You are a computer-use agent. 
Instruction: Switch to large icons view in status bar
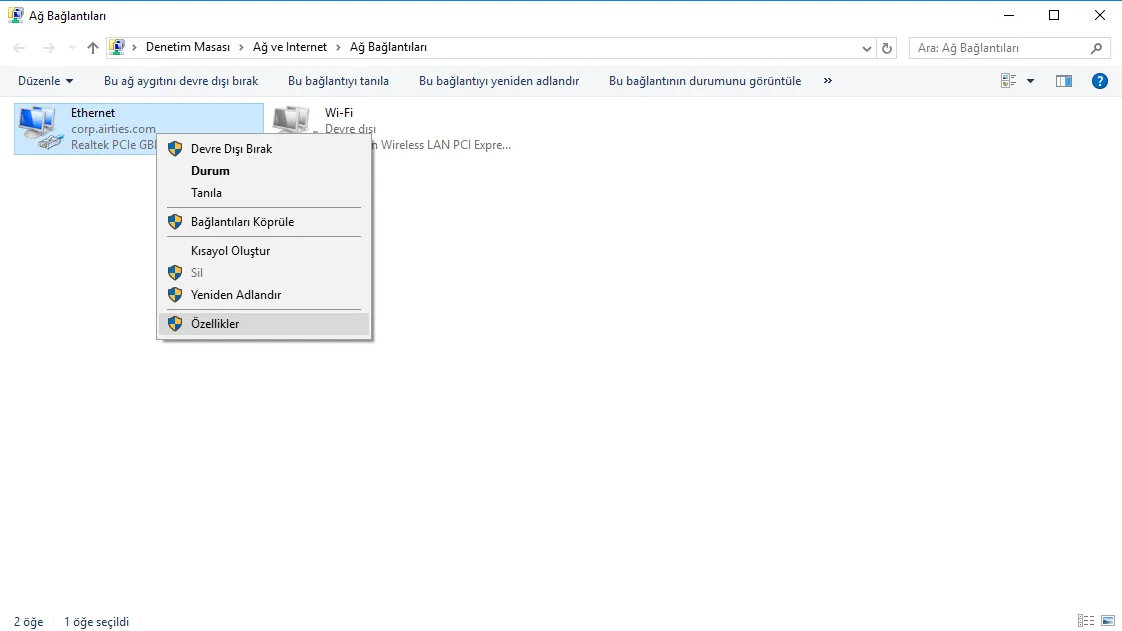(1107, 621)
